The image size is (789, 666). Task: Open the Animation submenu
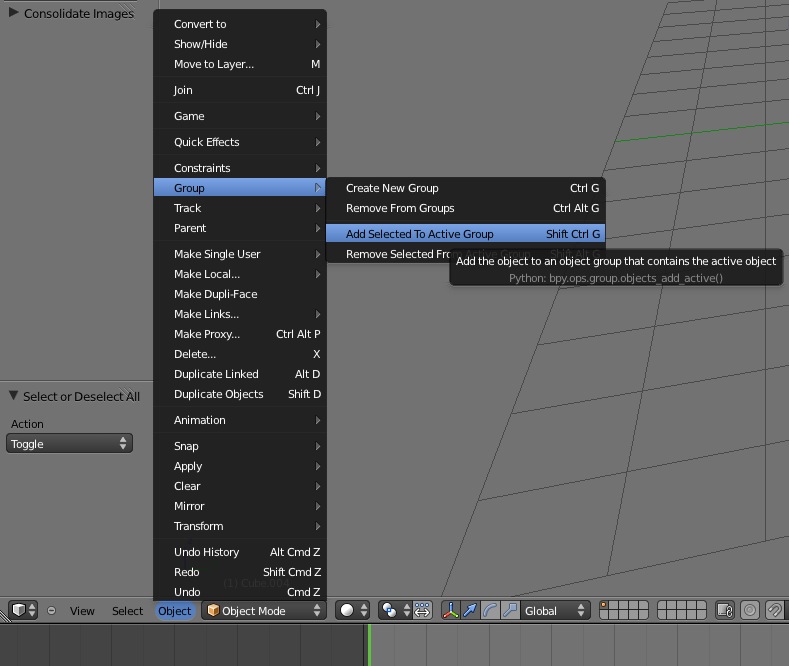[240, 421]
